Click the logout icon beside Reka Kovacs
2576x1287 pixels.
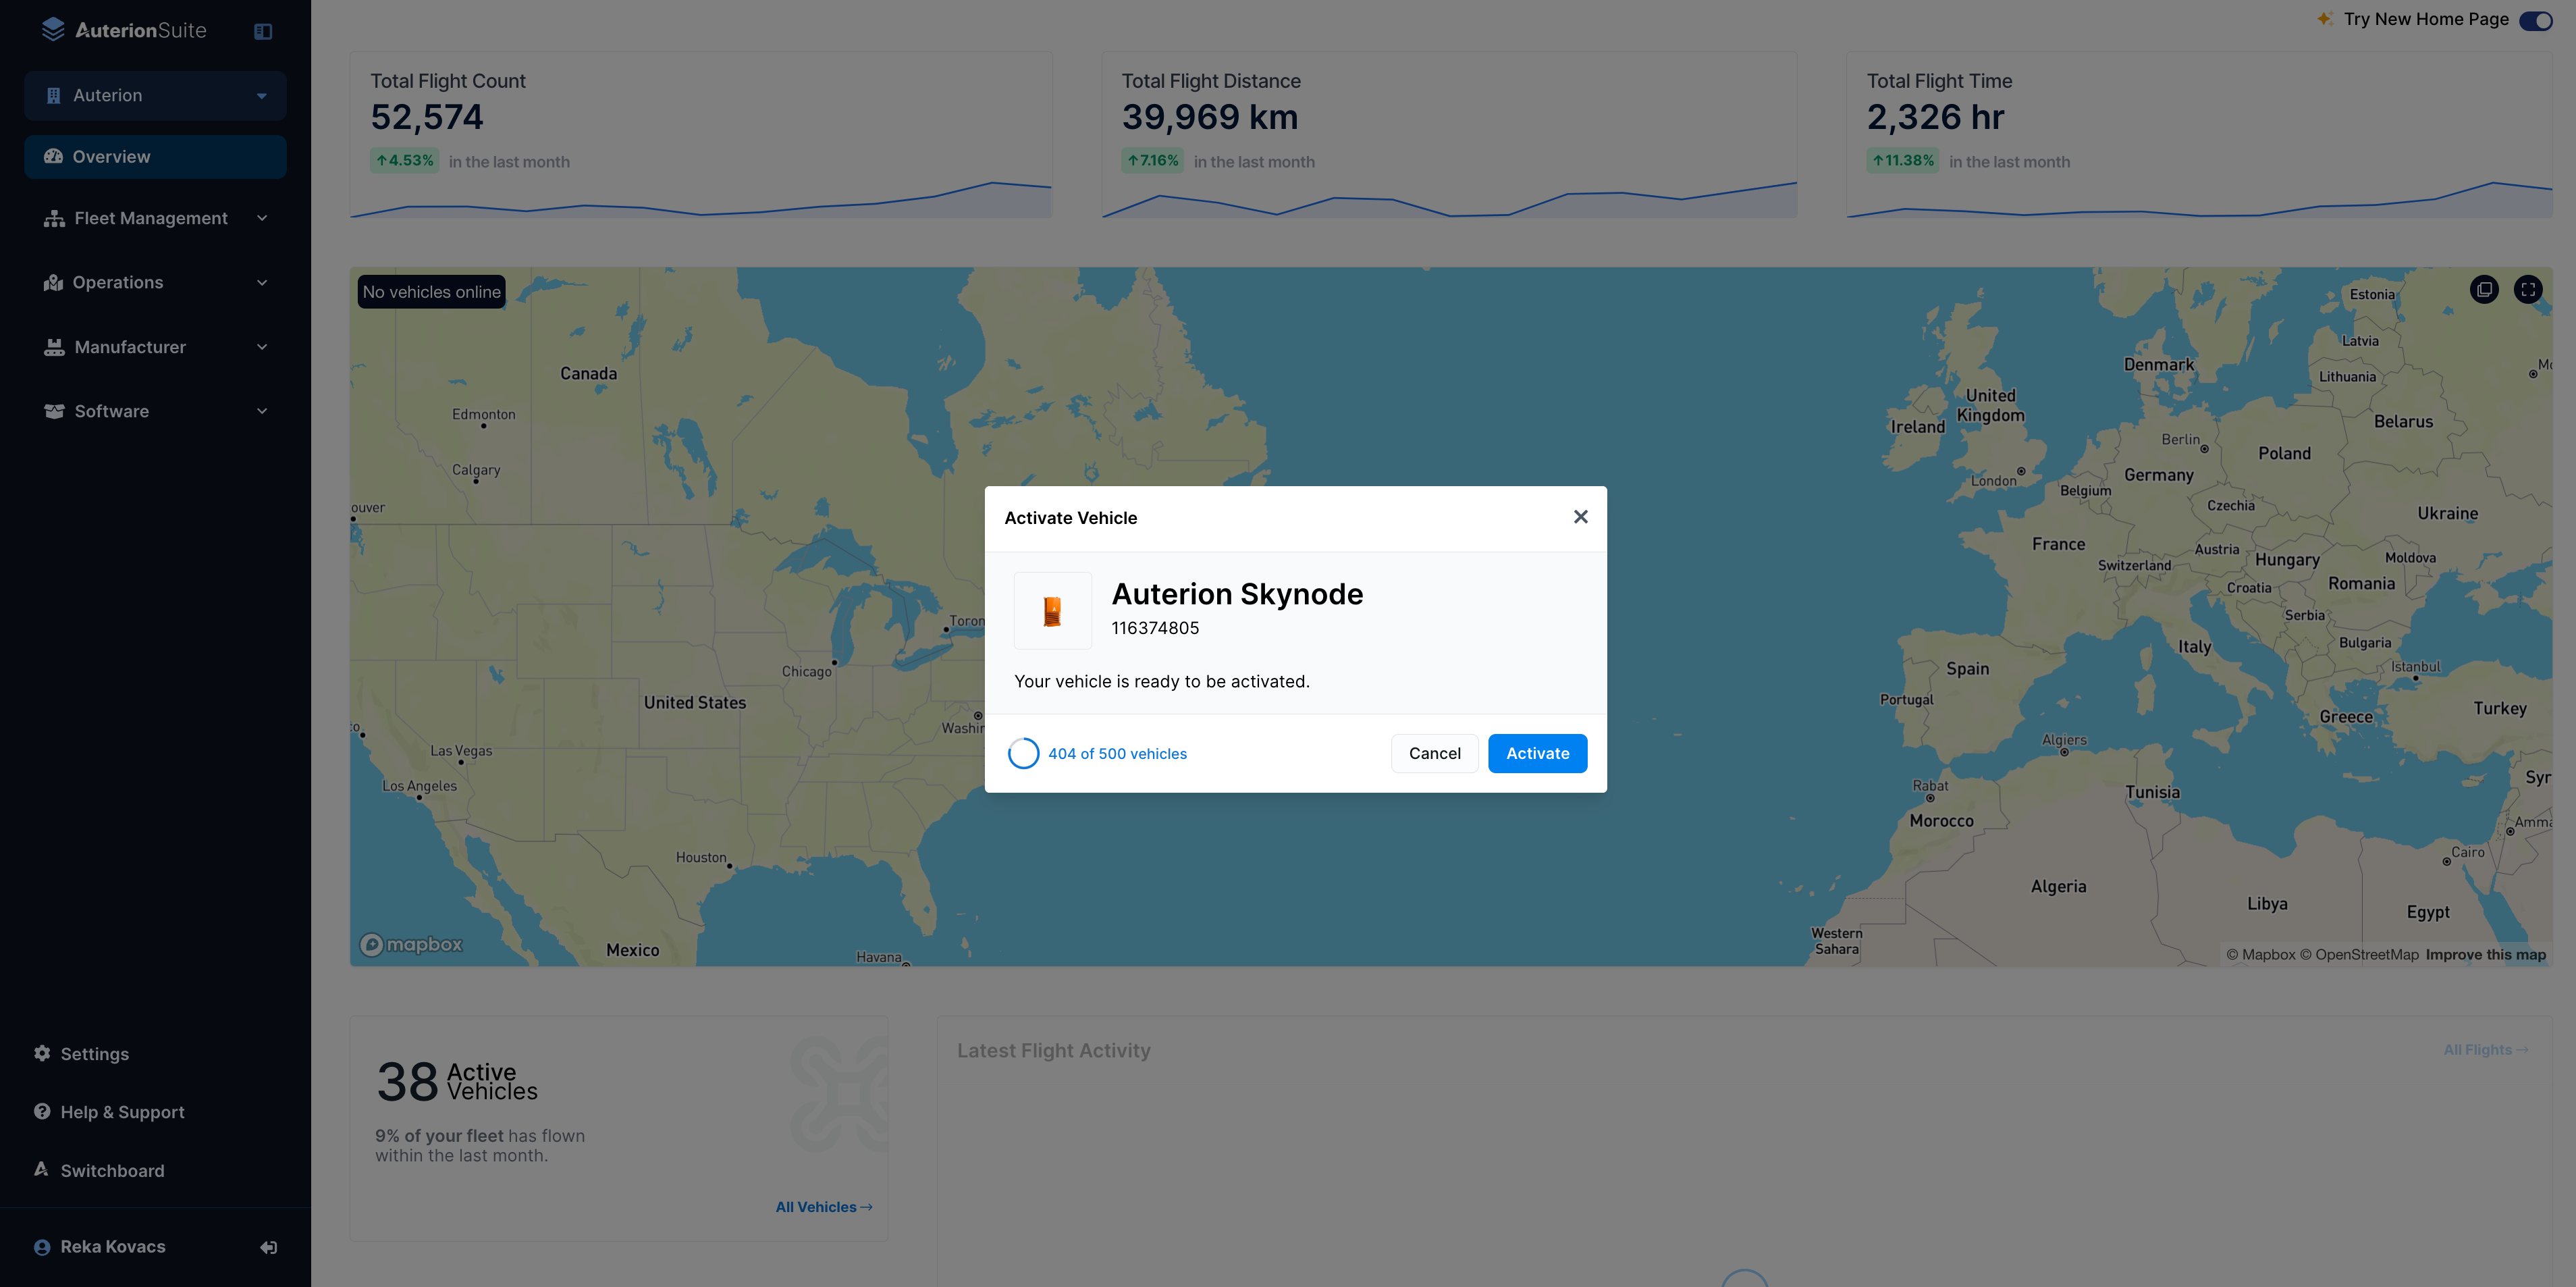coord(268,1247)
